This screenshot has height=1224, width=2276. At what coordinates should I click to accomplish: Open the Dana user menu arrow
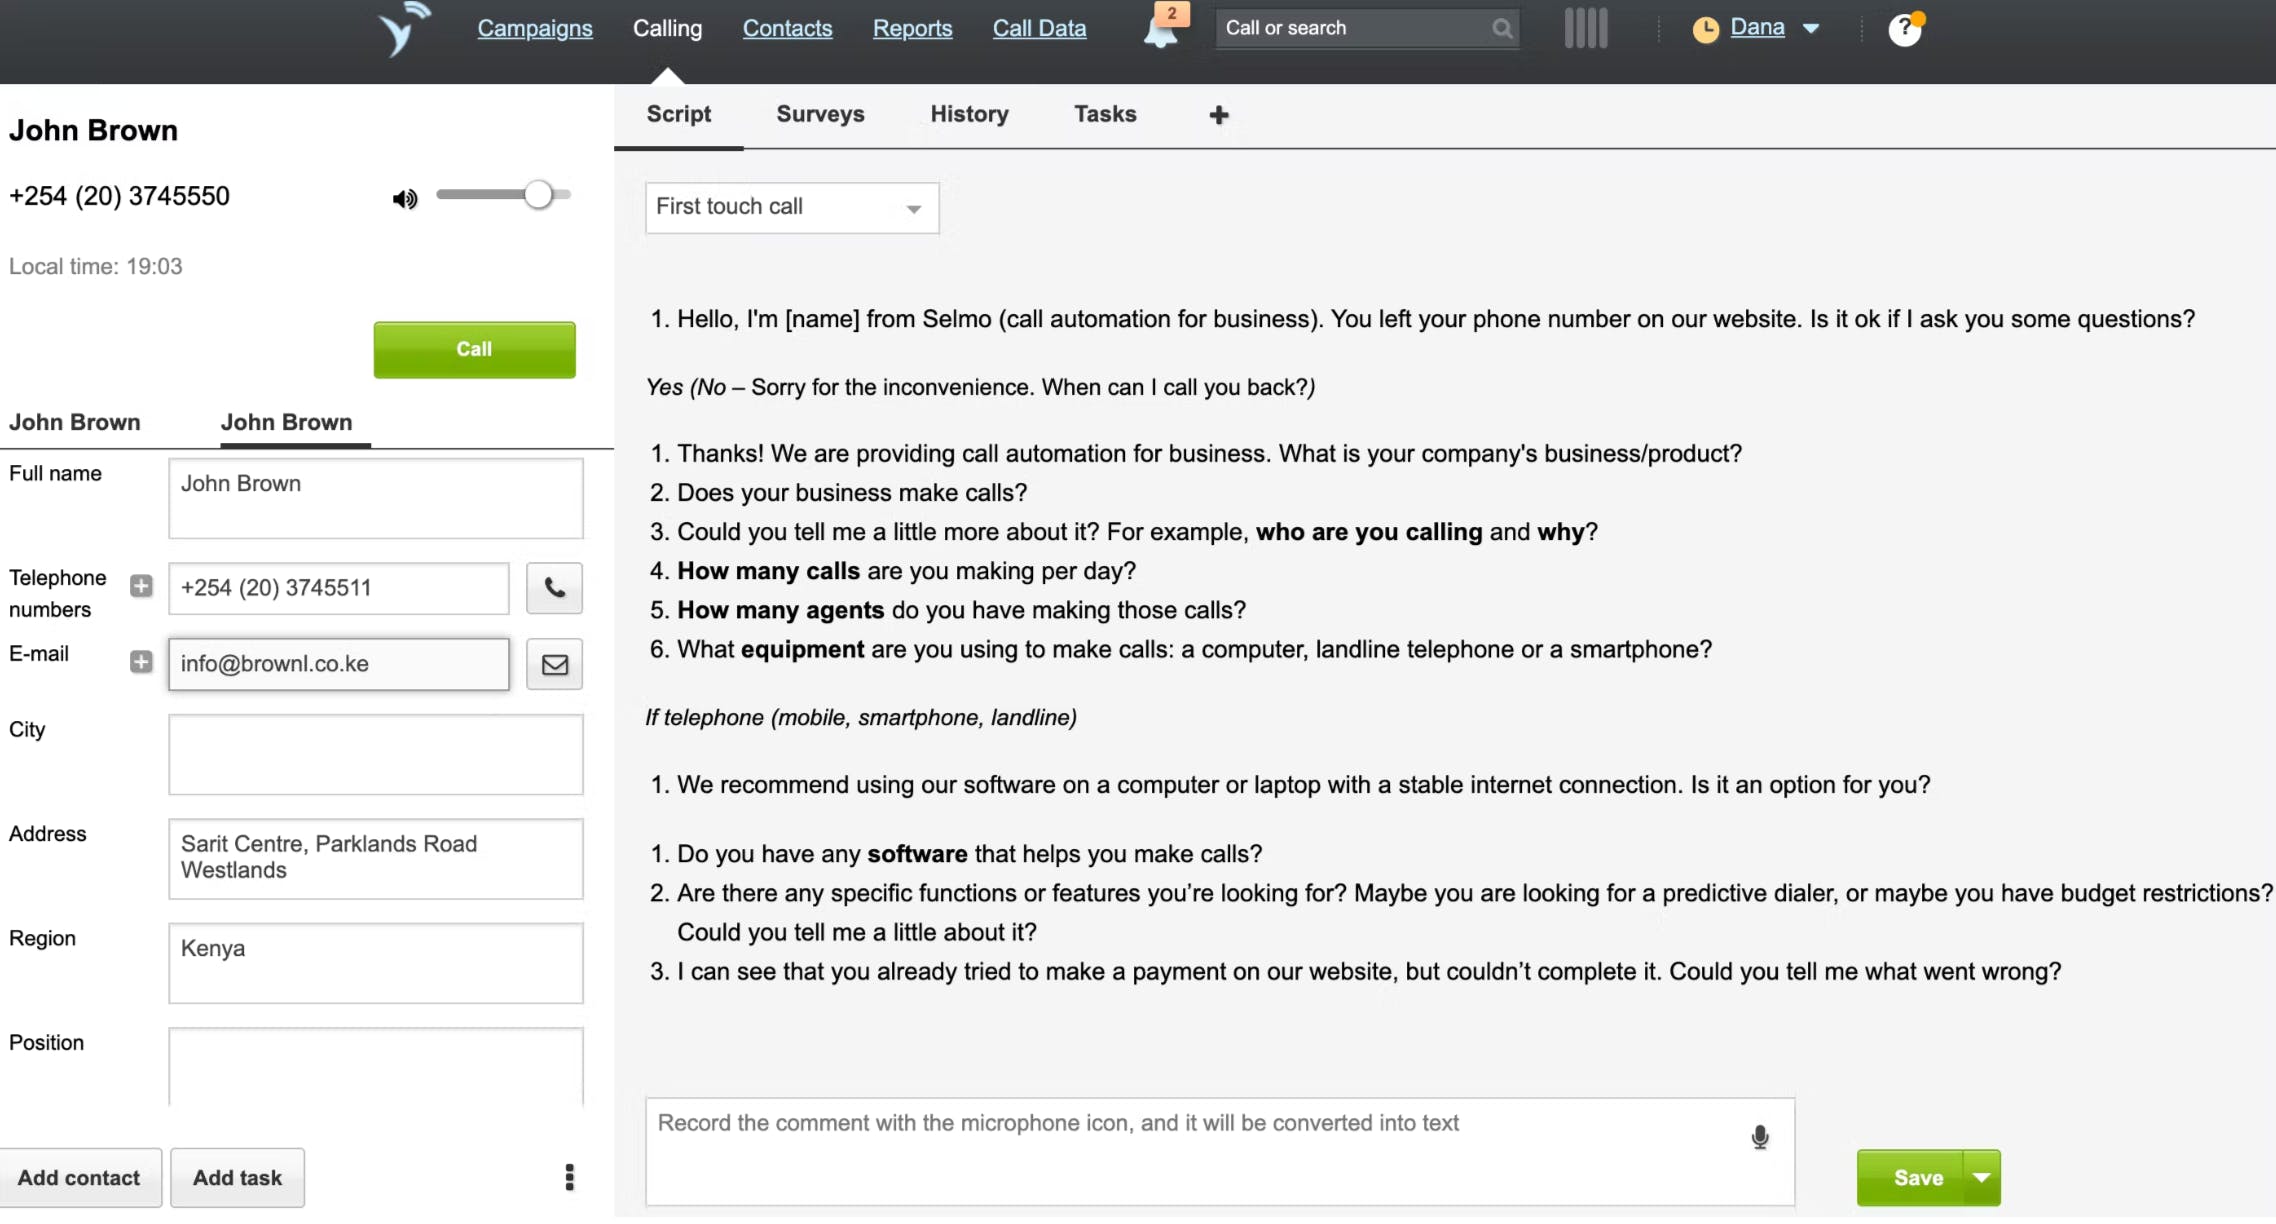(1811, 29)
